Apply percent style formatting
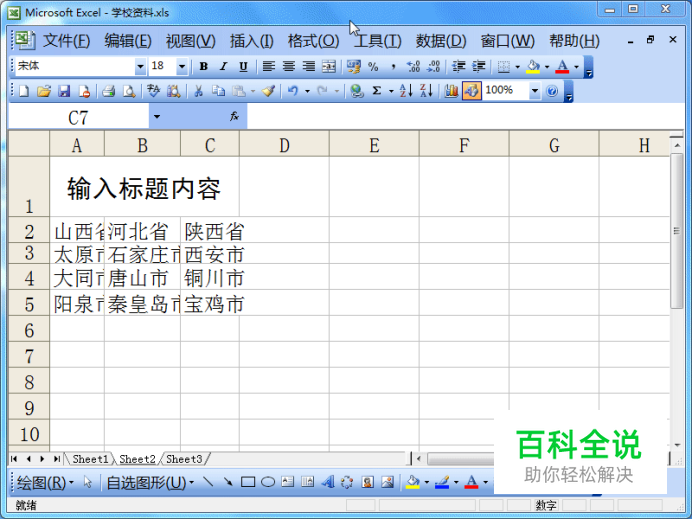This screenshot has width=692, height=519. (373, 67)
